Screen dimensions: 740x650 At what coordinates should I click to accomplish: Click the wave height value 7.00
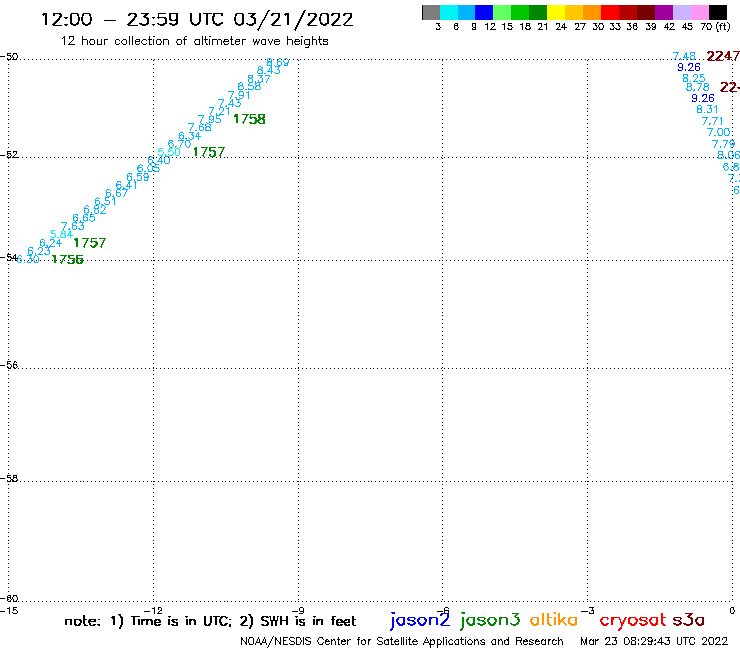point(718,132)
